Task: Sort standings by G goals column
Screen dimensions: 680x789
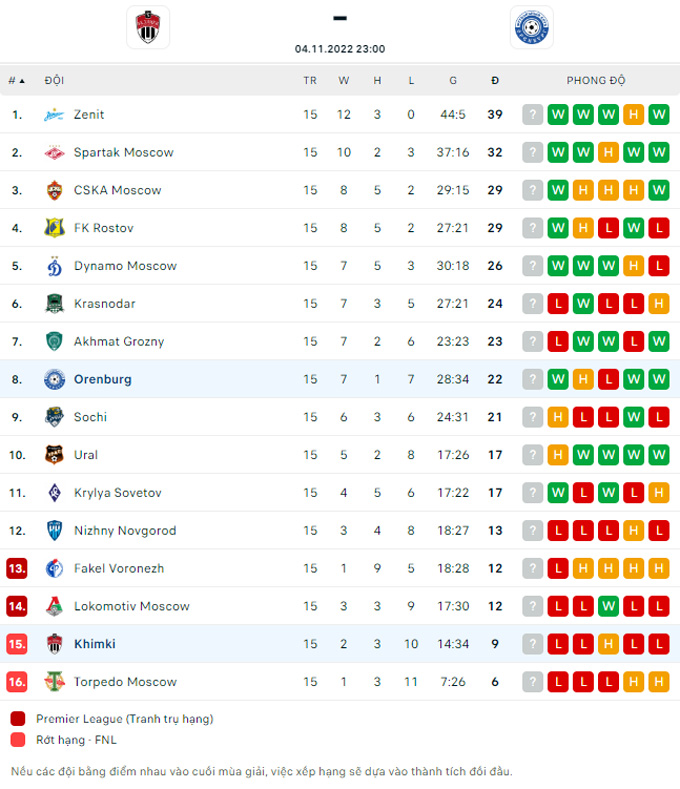Action: [453, 81]
